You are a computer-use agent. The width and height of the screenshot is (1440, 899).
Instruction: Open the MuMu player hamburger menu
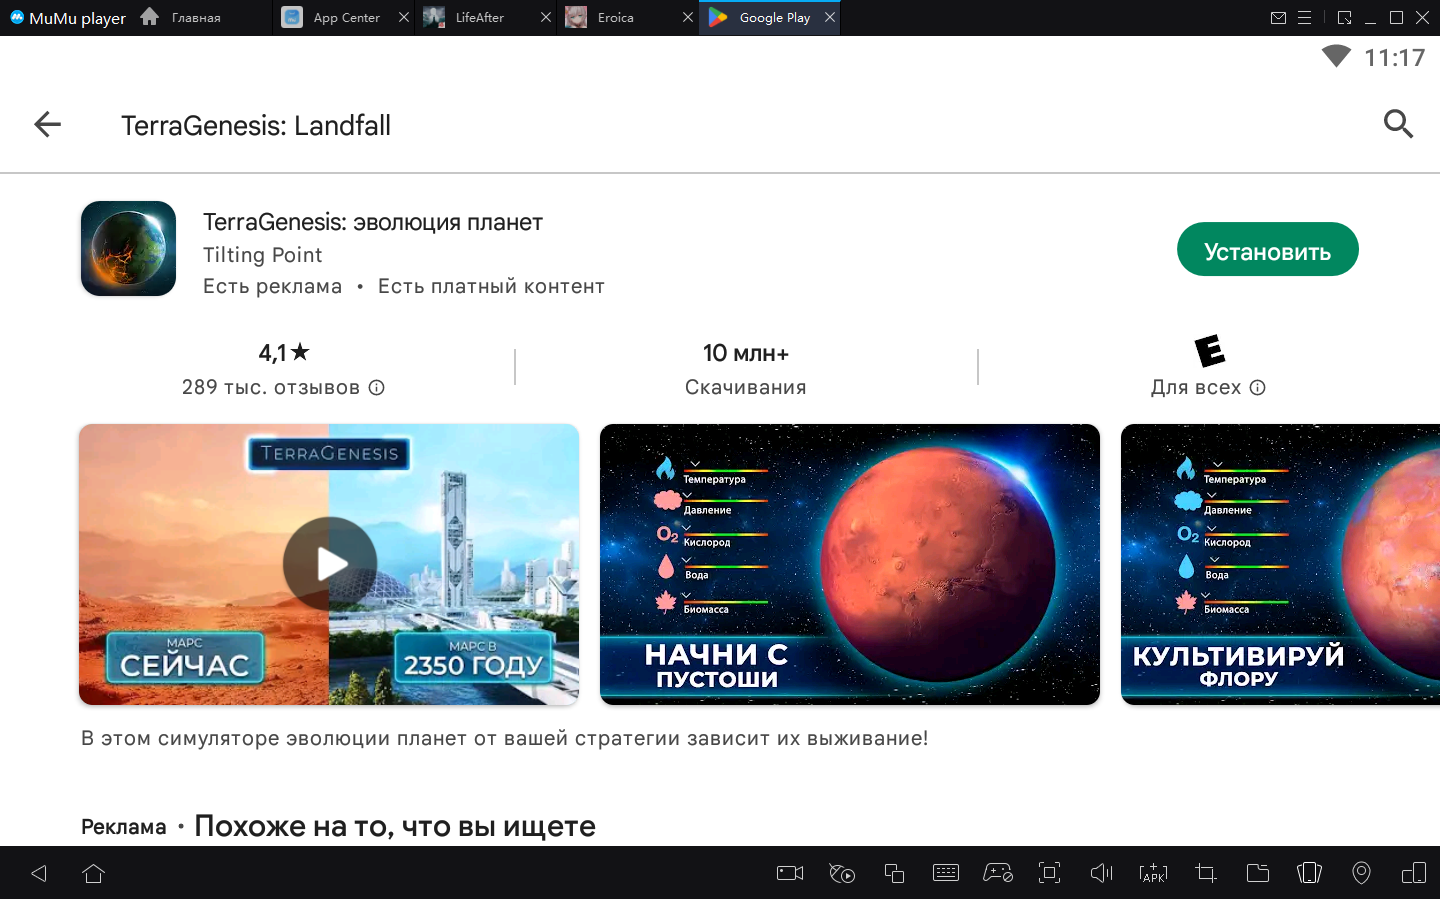coord(1304,18)
